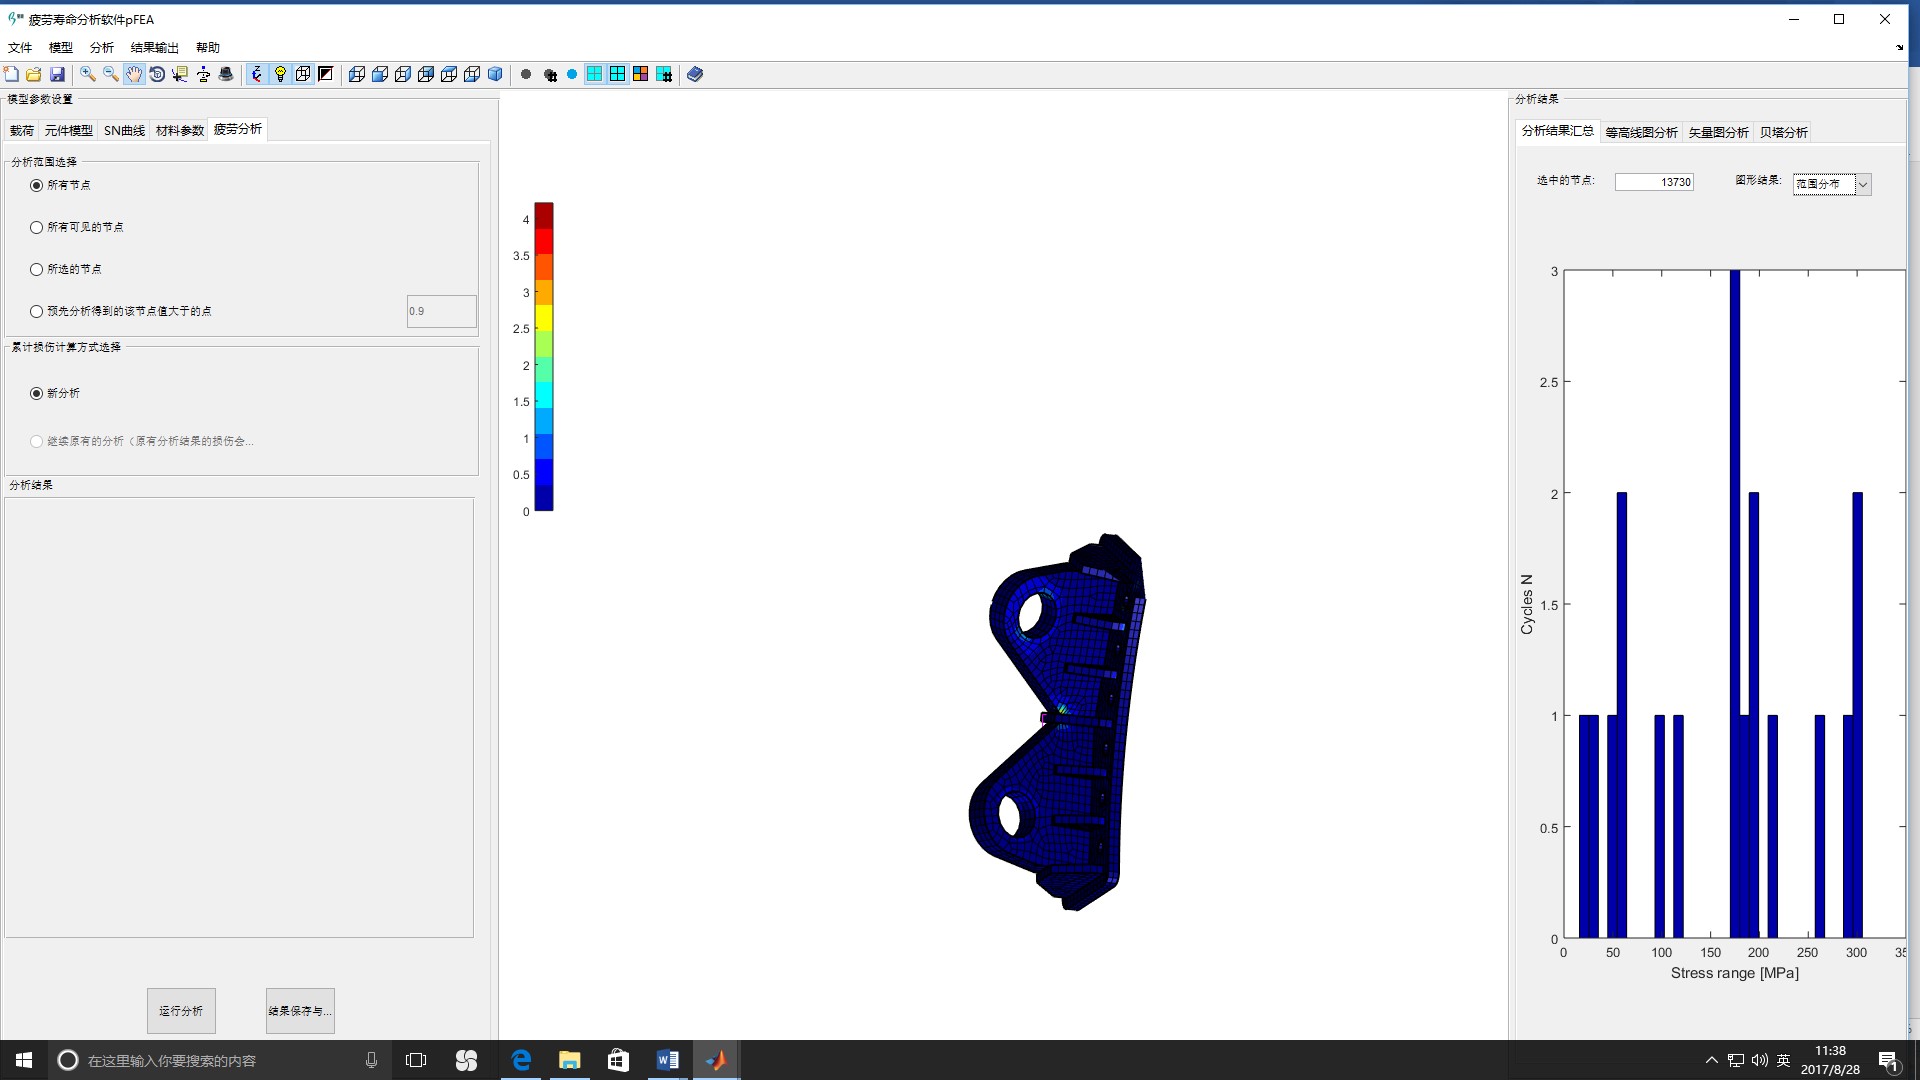1920x1080 pixels.
Task: Switch to the 材料参数 tab
Action: (x=180, y=130)
